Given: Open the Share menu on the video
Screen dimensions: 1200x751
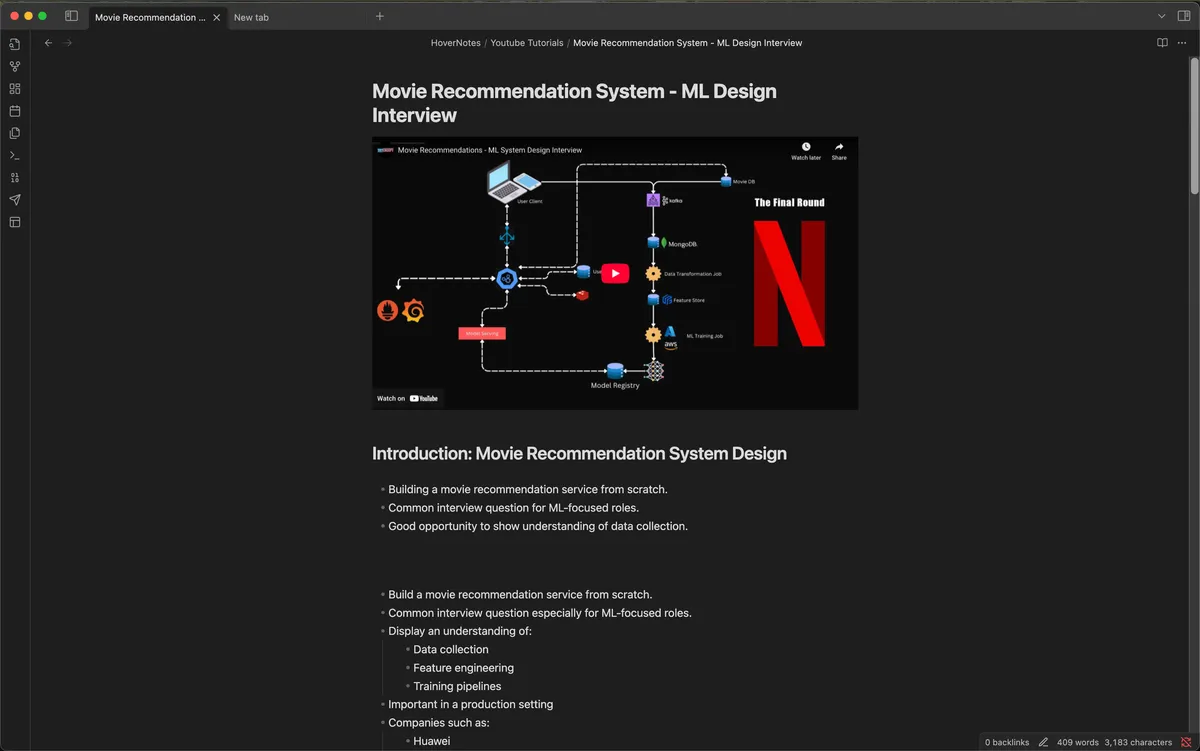Looking at the screenshot, I should (x=839, y=152).
